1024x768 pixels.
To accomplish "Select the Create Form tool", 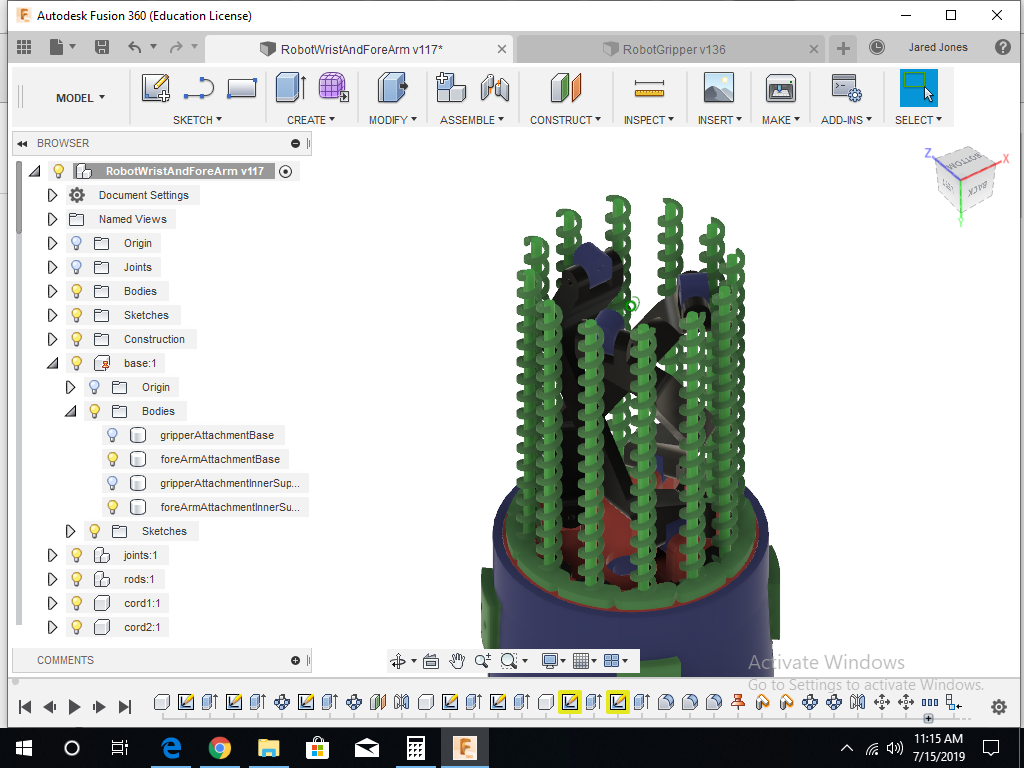I will click(x=333, y=88).
